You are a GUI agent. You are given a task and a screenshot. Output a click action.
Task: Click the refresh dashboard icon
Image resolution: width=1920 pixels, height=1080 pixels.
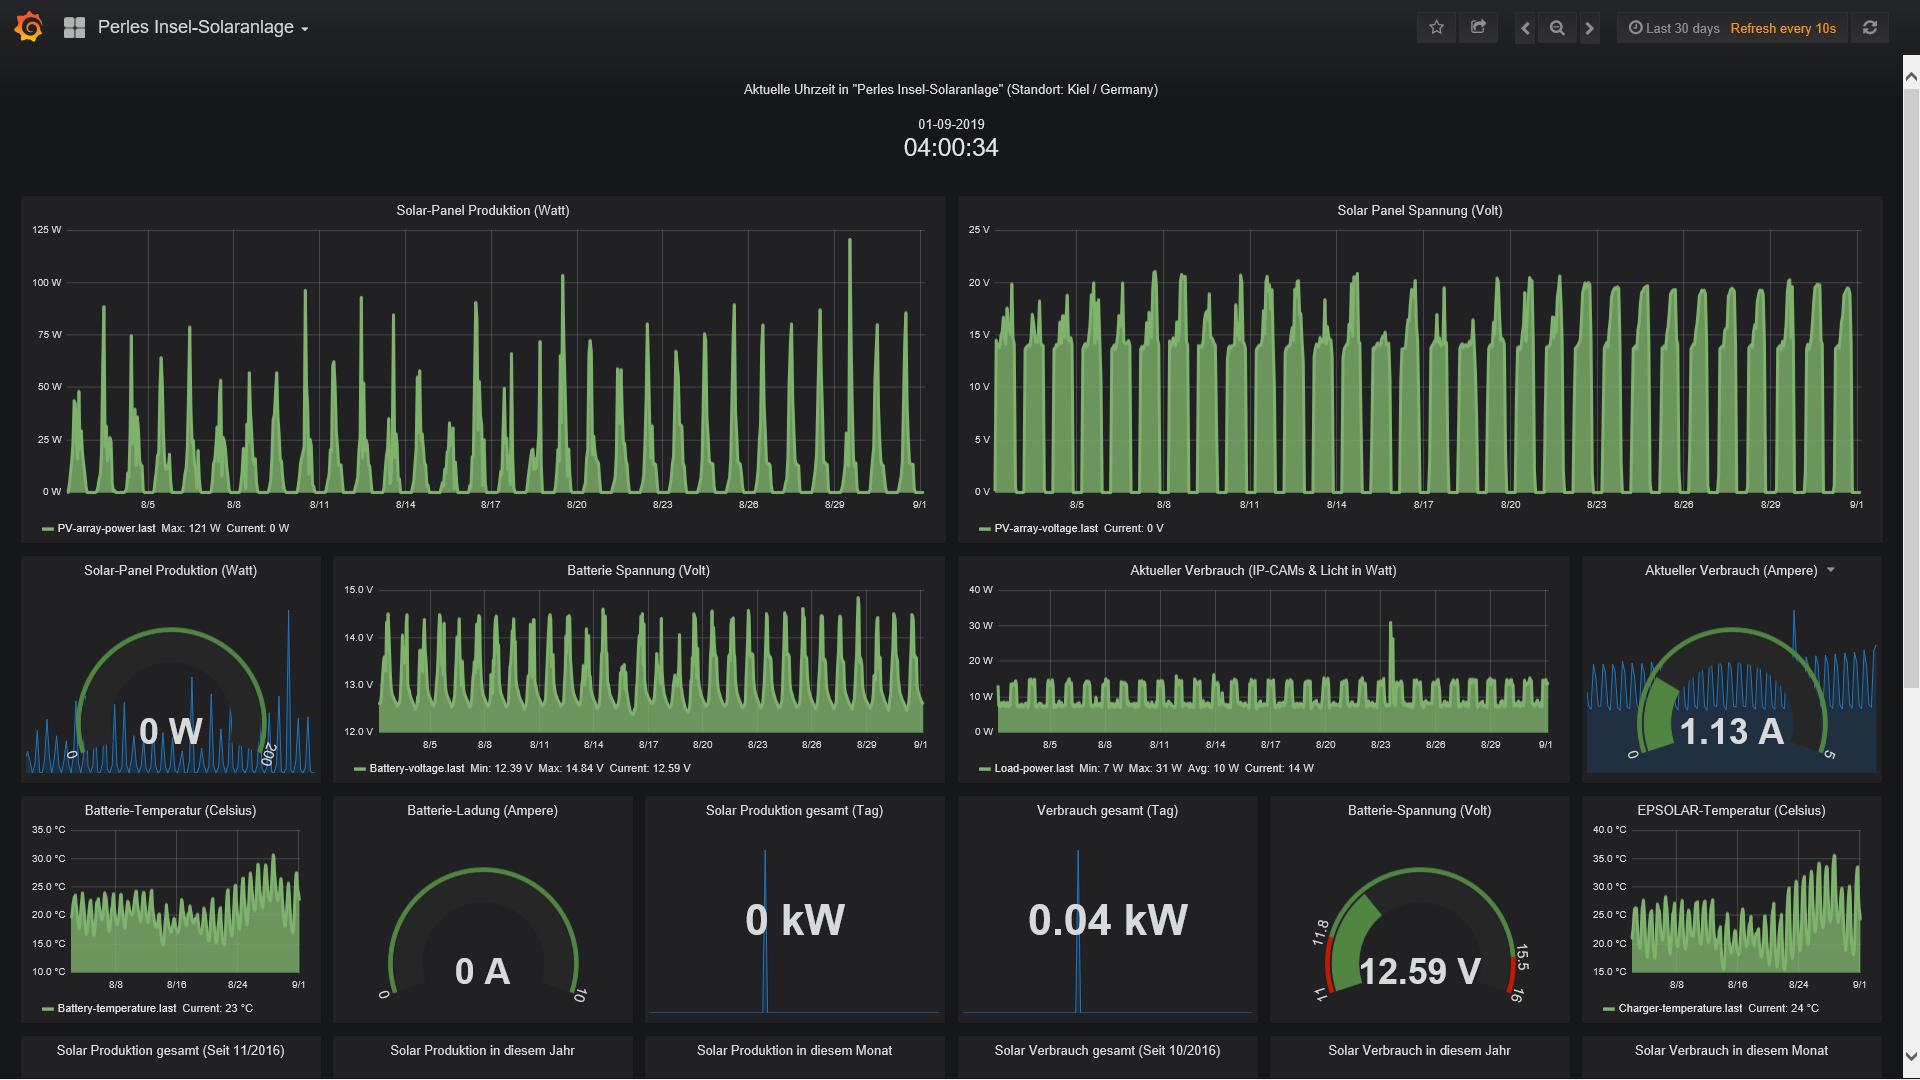1869,28
